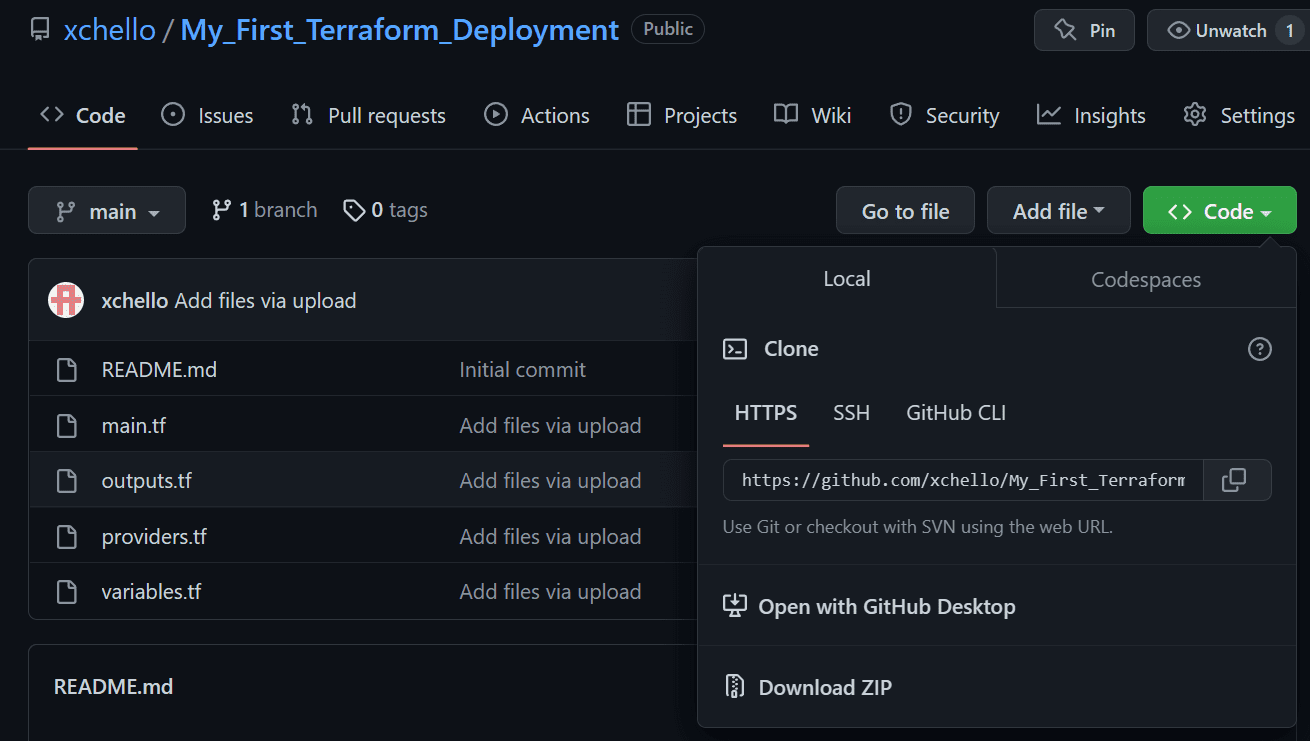Open xchello author link in commit row
This screenshot has width=1310, height=741.
pyautogui.click(x=135, y=300)
